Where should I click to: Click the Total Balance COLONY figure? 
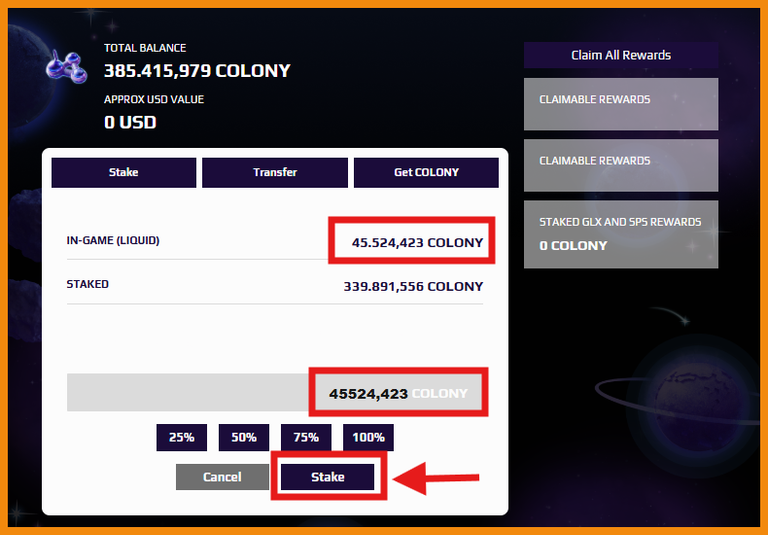197,71
